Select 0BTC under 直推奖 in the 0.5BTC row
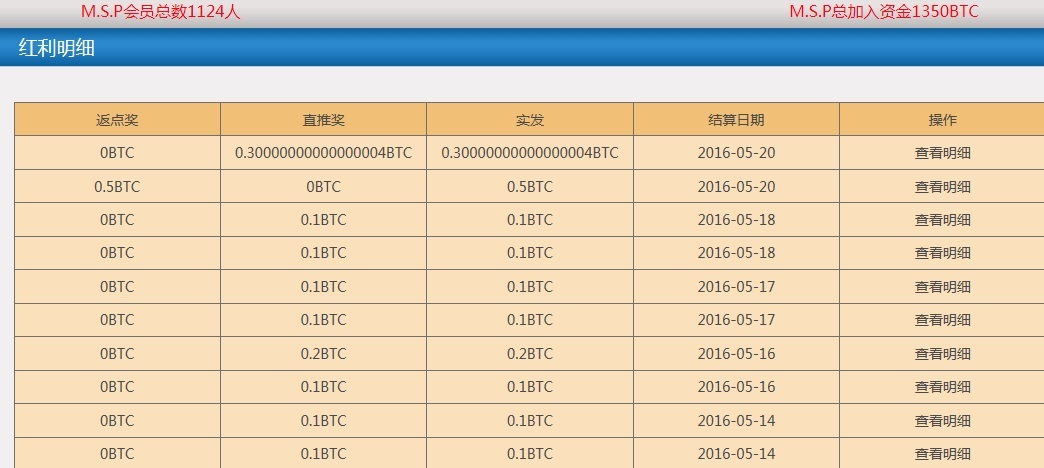Viewport: 1044px width, 468px height. pos(324,186)
